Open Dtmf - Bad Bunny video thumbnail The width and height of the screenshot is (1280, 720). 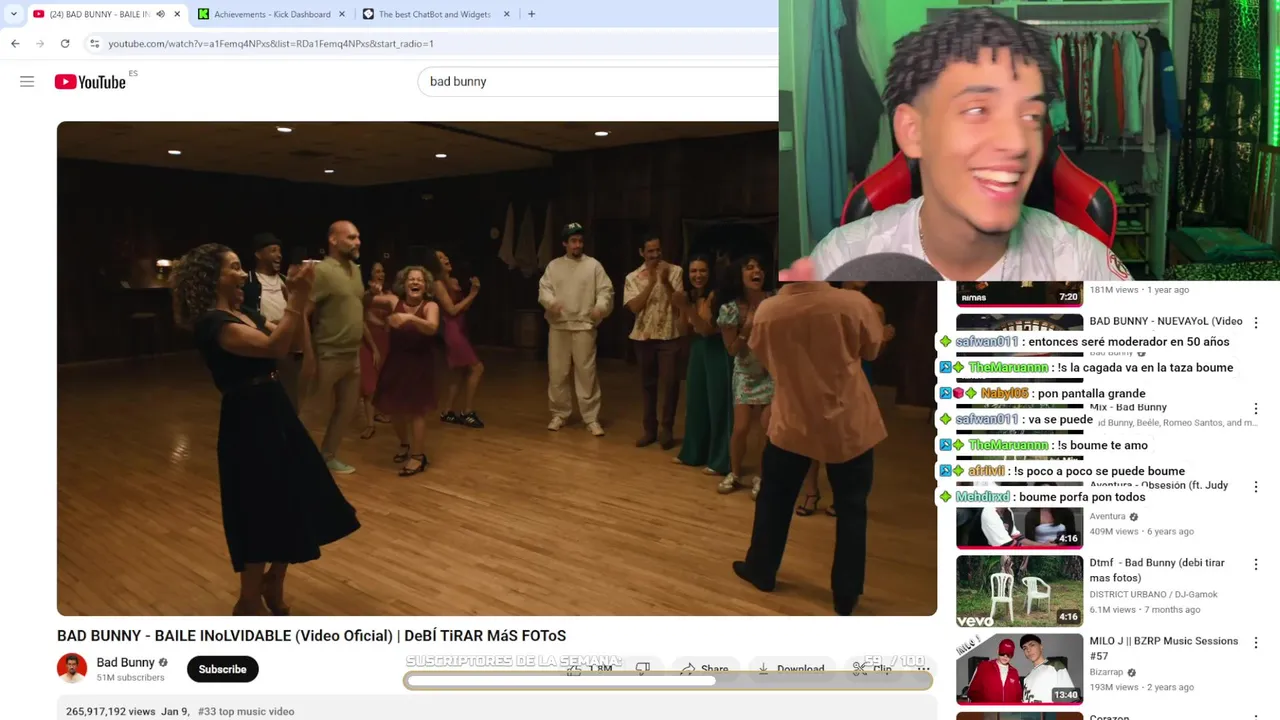tap(1019, 591)
